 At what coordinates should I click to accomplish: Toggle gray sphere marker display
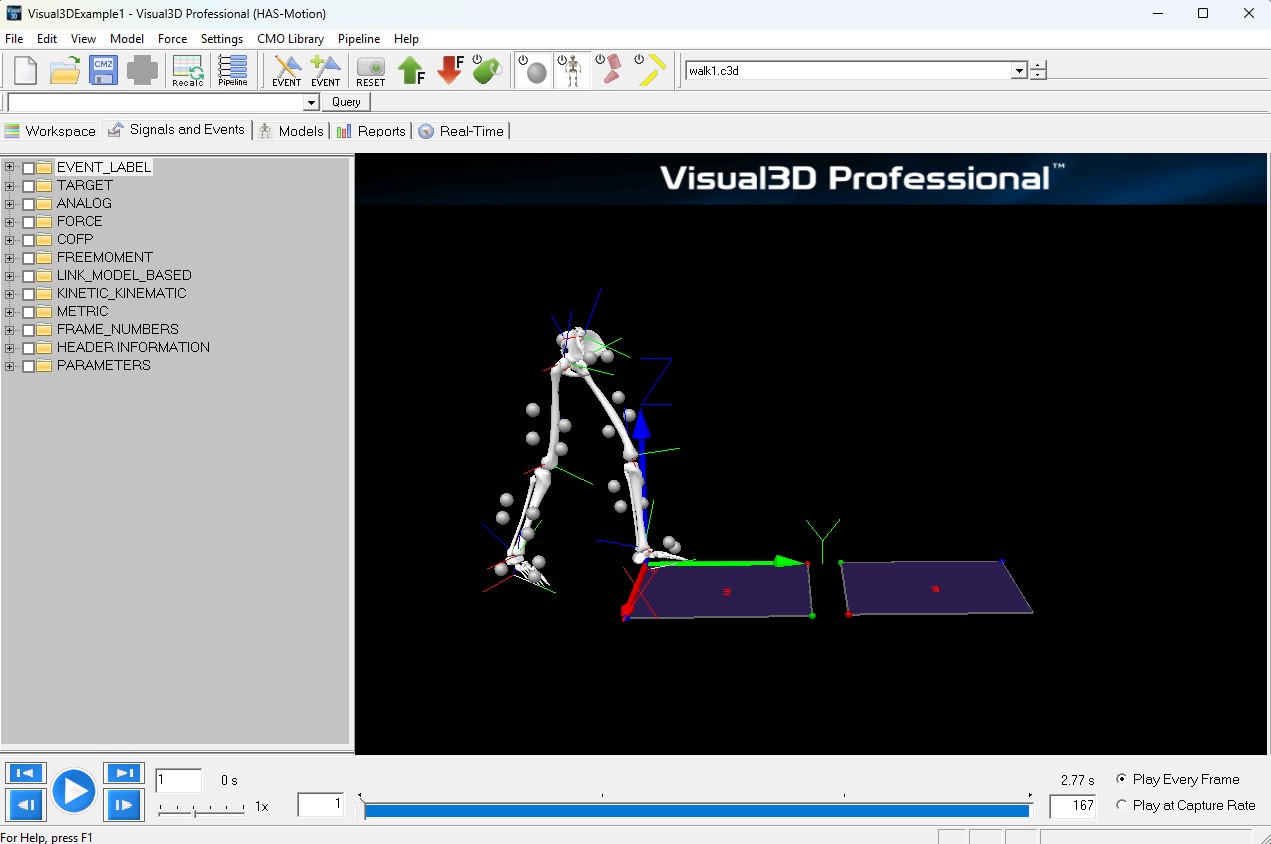(x=534, y=70)
